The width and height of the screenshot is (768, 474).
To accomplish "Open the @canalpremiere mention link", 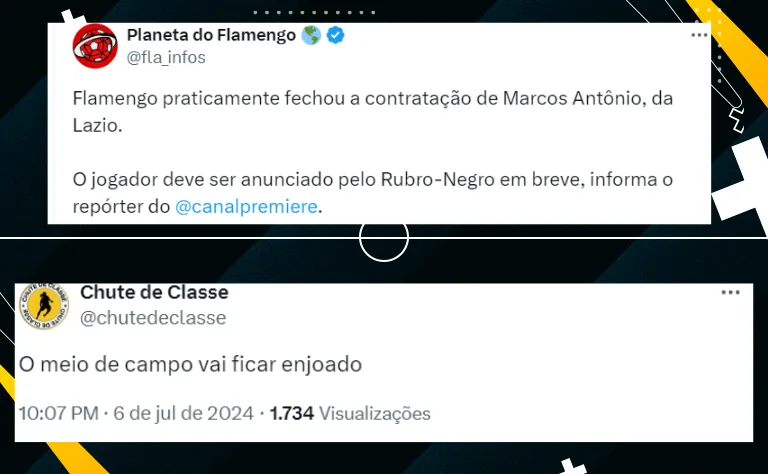I will [x=246, y=206].
